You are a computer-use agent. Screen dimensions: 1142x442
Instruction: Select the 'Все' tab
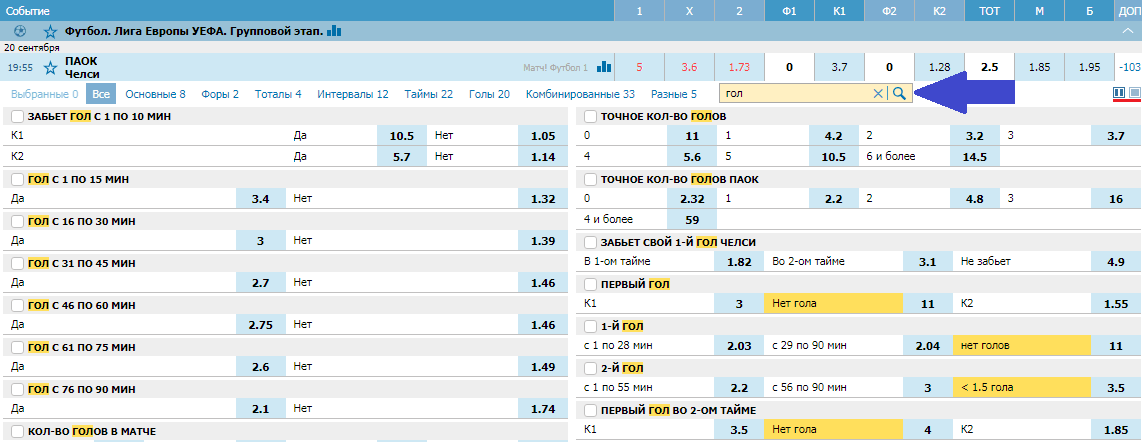[101, 94]
